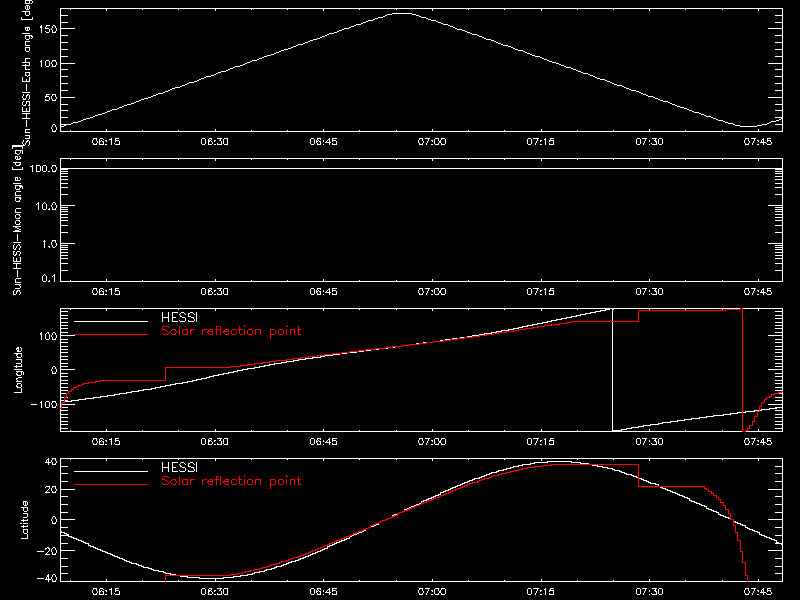Click the 40 tick on Latitude axis

point(51,462)
